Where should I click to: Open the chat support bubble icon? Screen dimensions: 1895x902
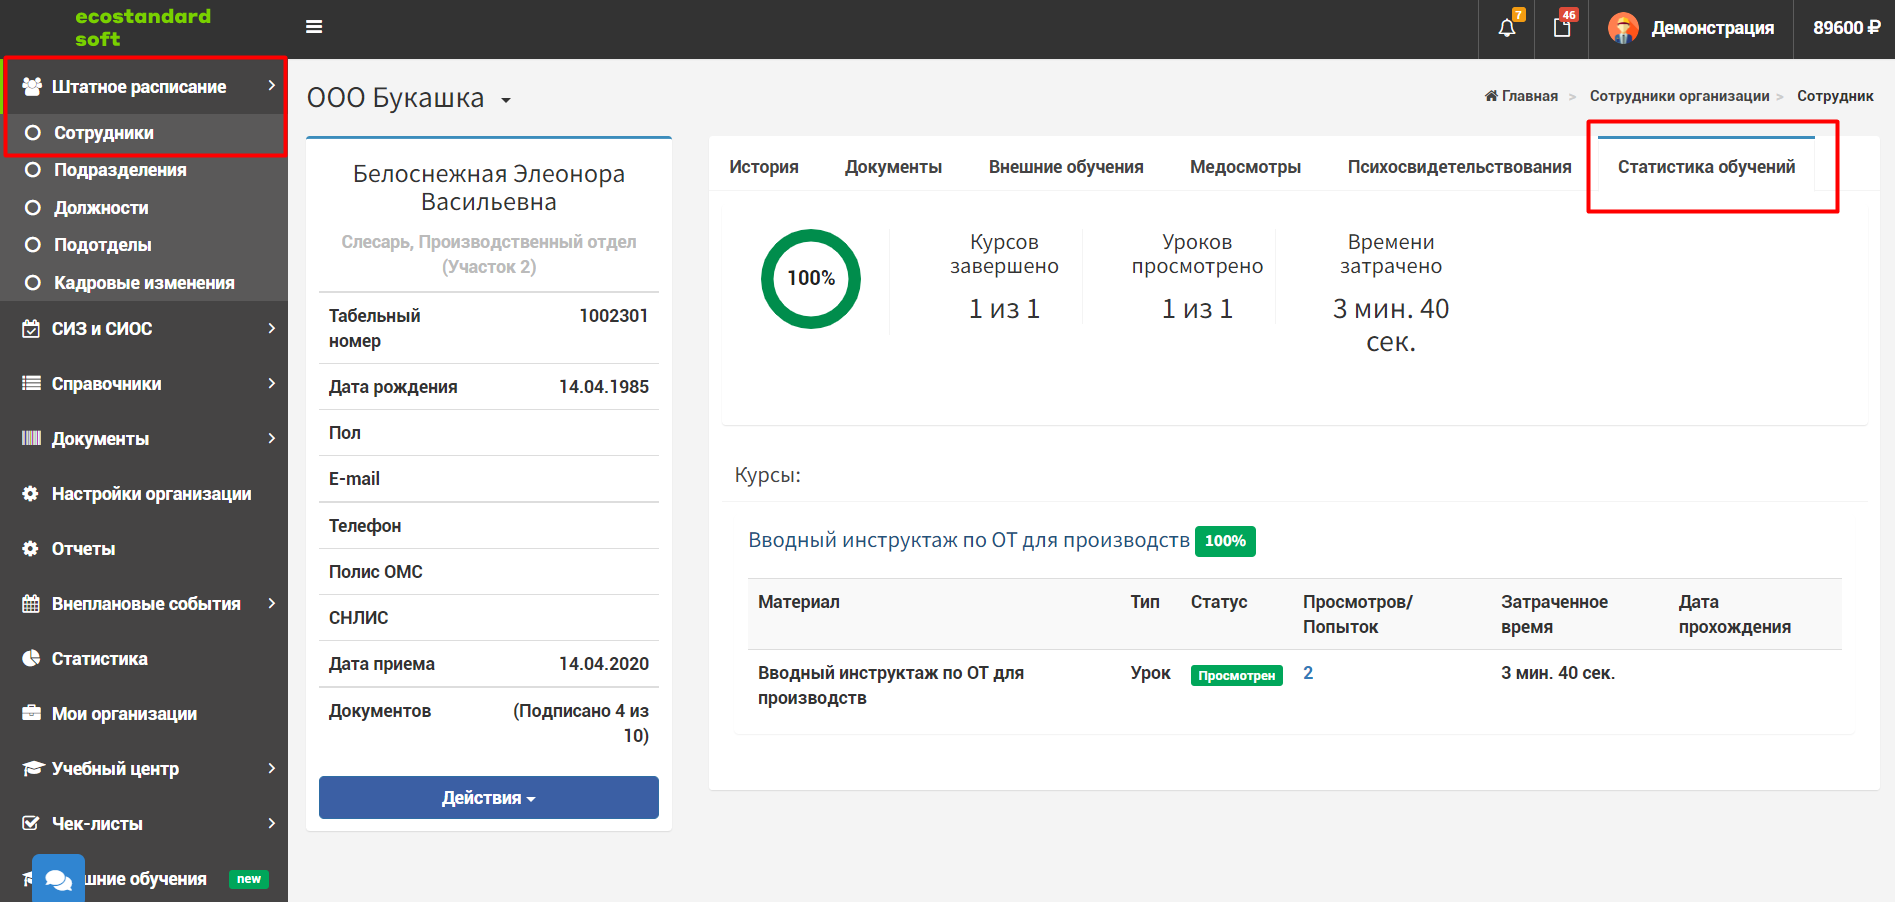pos(58,879)
